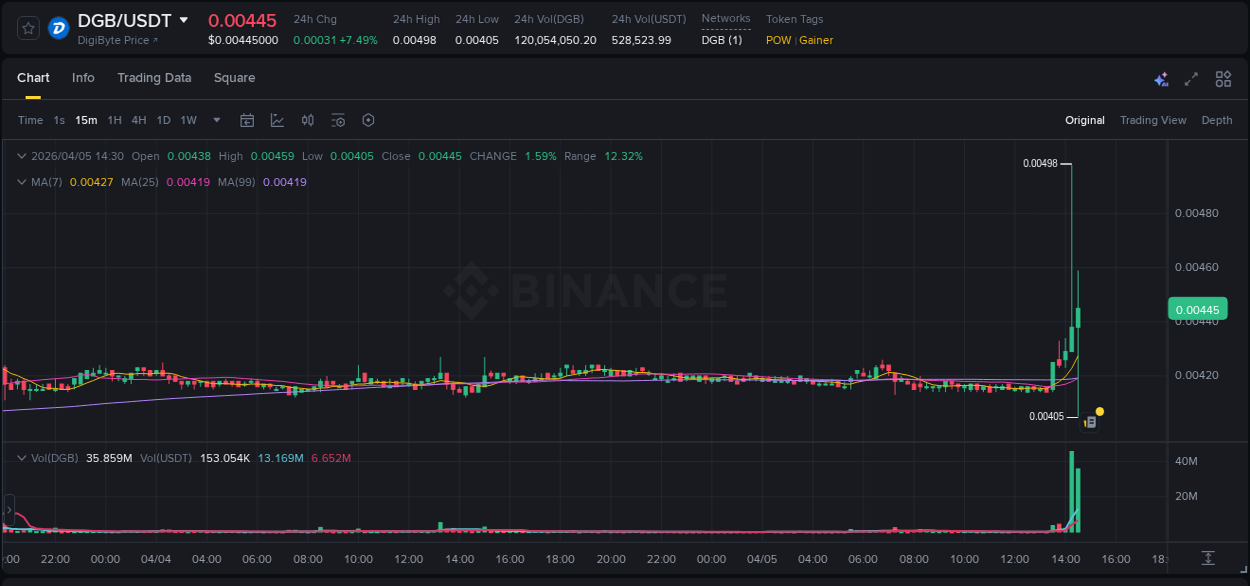
Task: Open the Trading View chart mode
Action: 1153,120
